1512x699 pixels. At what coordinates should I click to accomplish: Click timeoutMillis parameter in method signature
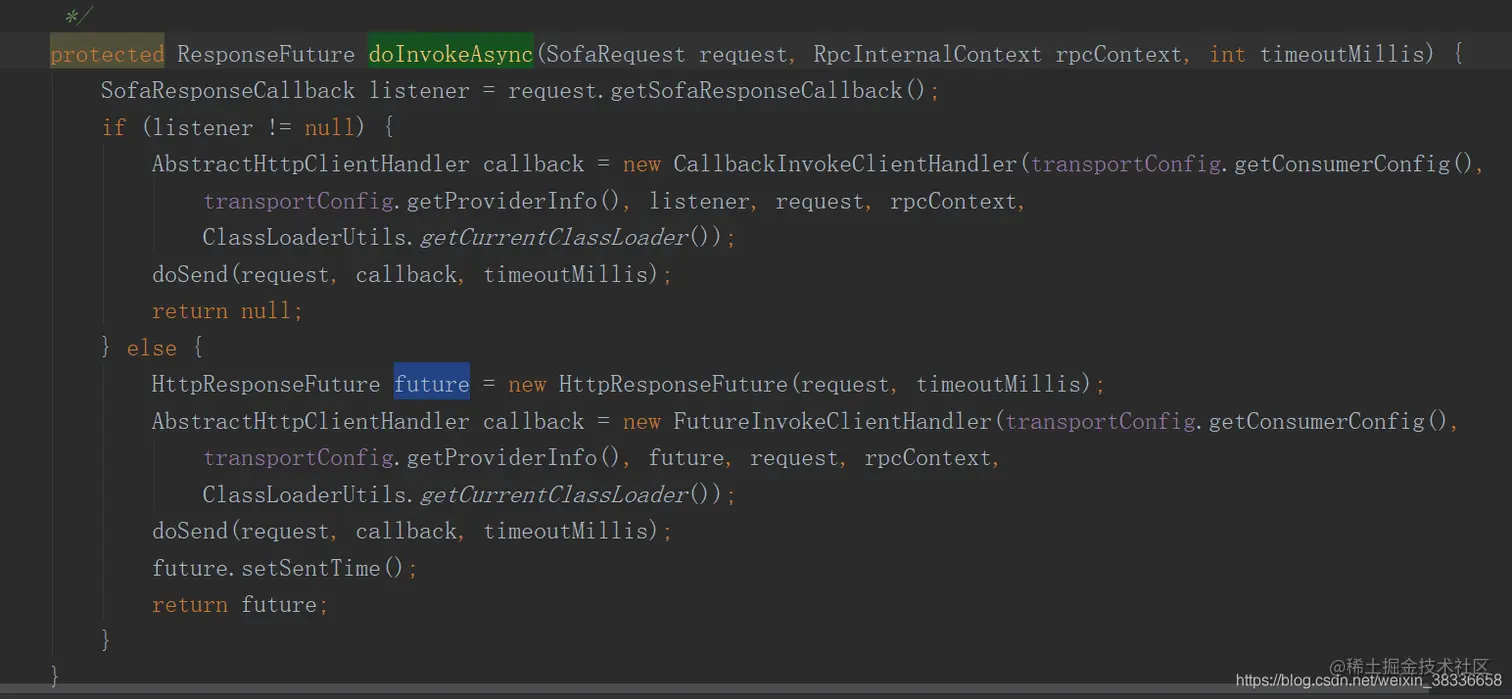tap(1341, 54)
